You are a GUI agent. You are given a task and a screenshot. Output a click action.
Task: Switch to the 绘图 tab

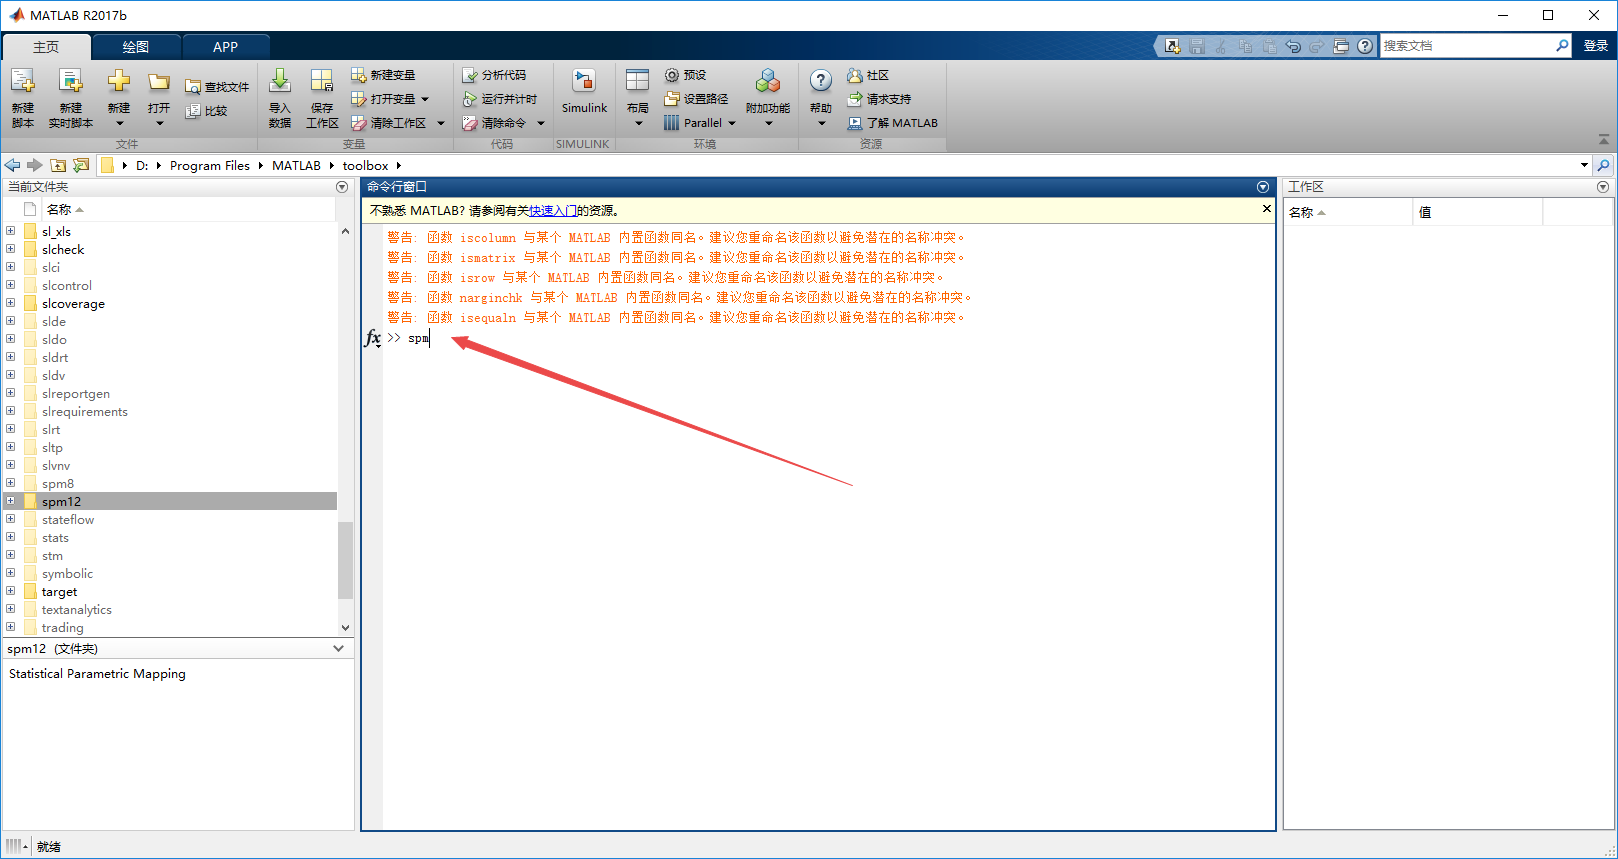pyautogui.click(x=136, y=47)
